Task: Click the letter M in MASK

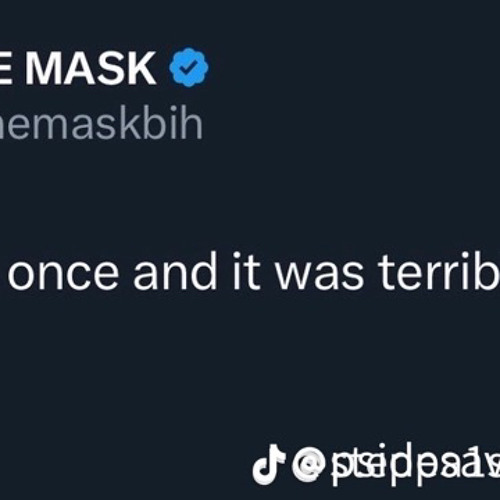Action: pos(43,68)
